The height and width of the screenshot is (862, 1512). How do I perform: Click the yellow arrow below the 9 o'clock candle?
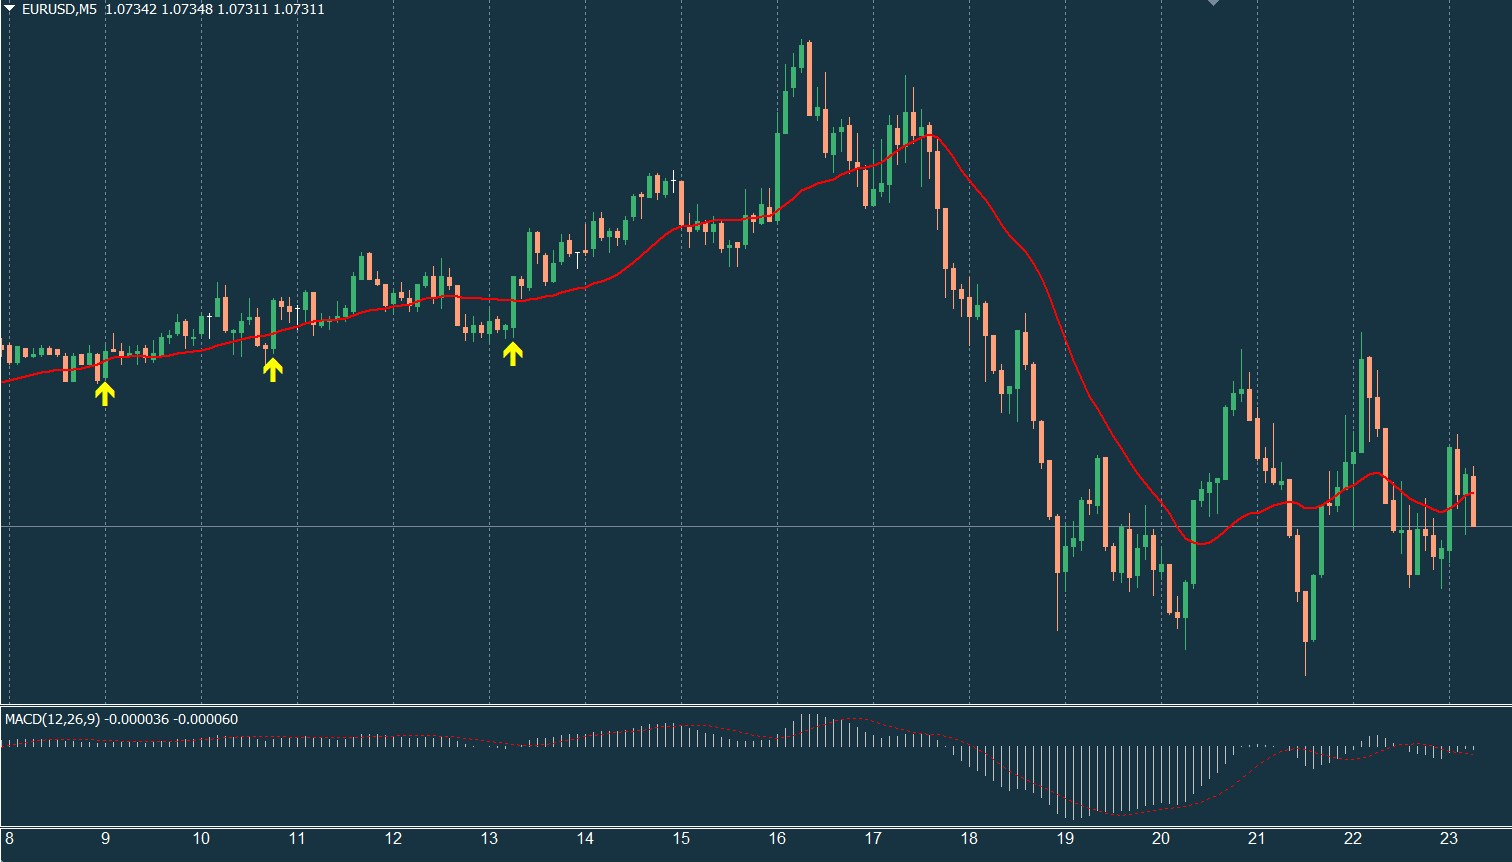click(x=105, y=394)
